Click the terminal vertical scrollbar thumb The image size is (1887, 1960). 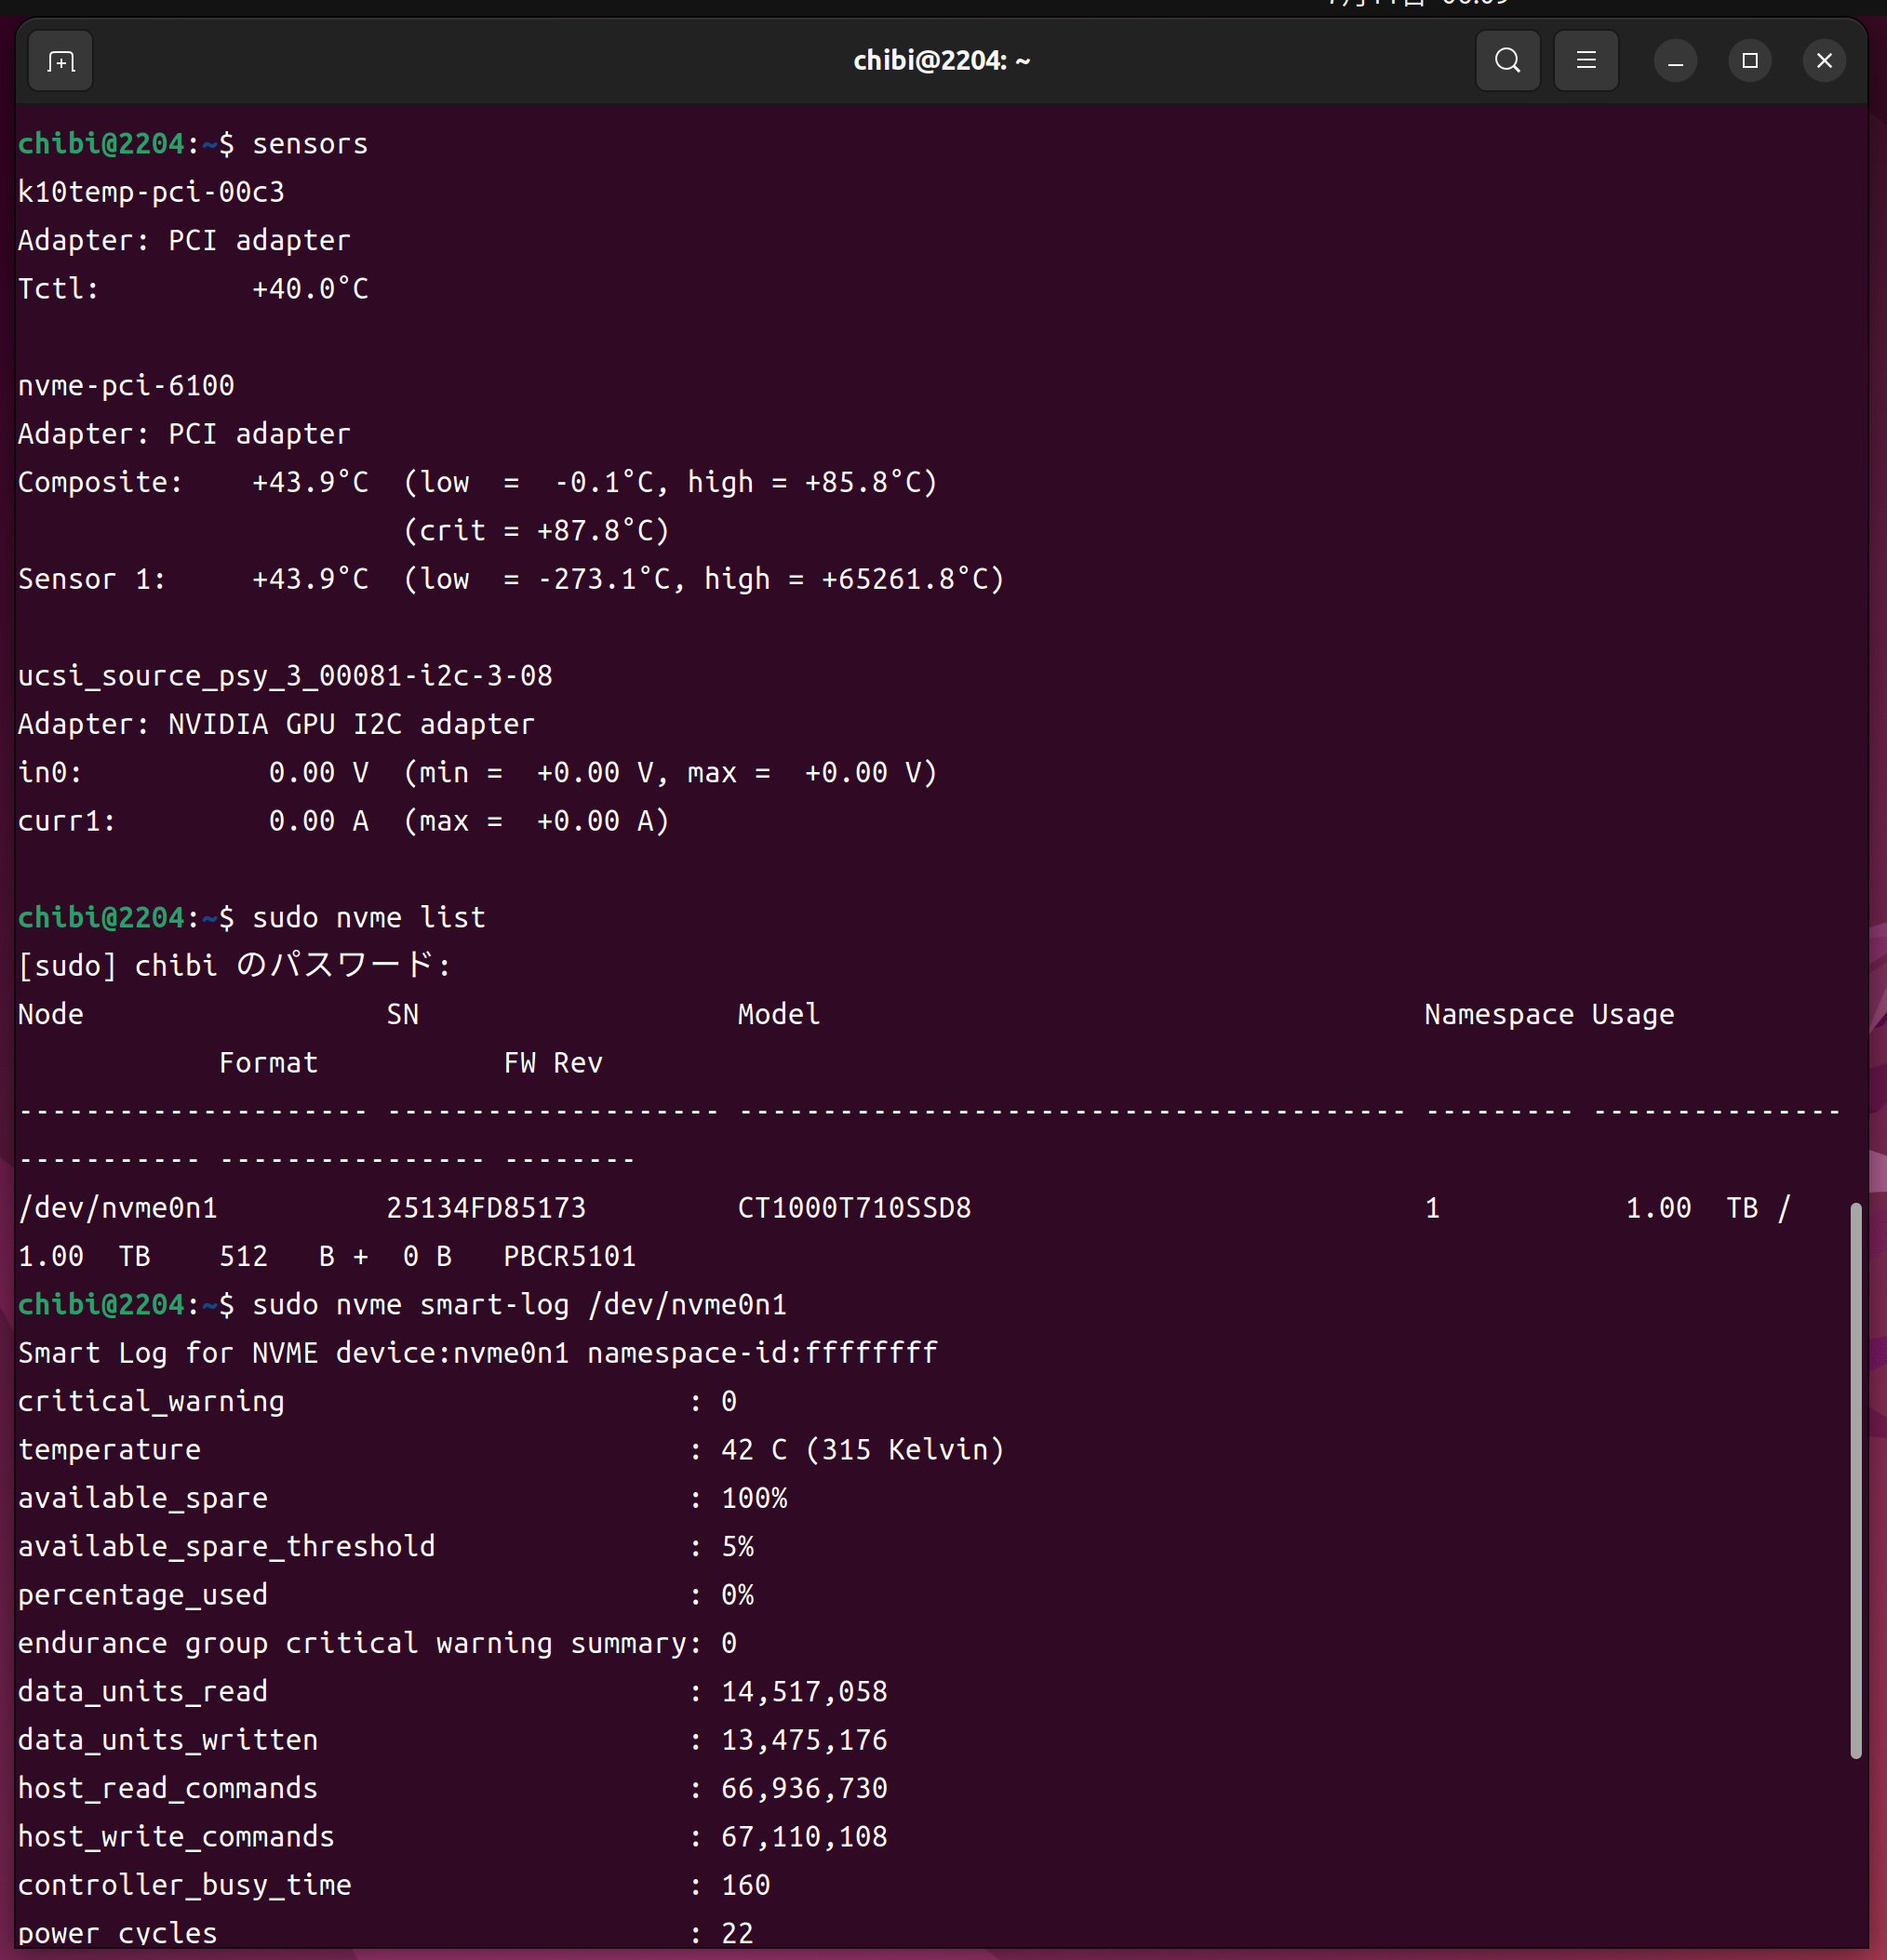(1855, 1480)
